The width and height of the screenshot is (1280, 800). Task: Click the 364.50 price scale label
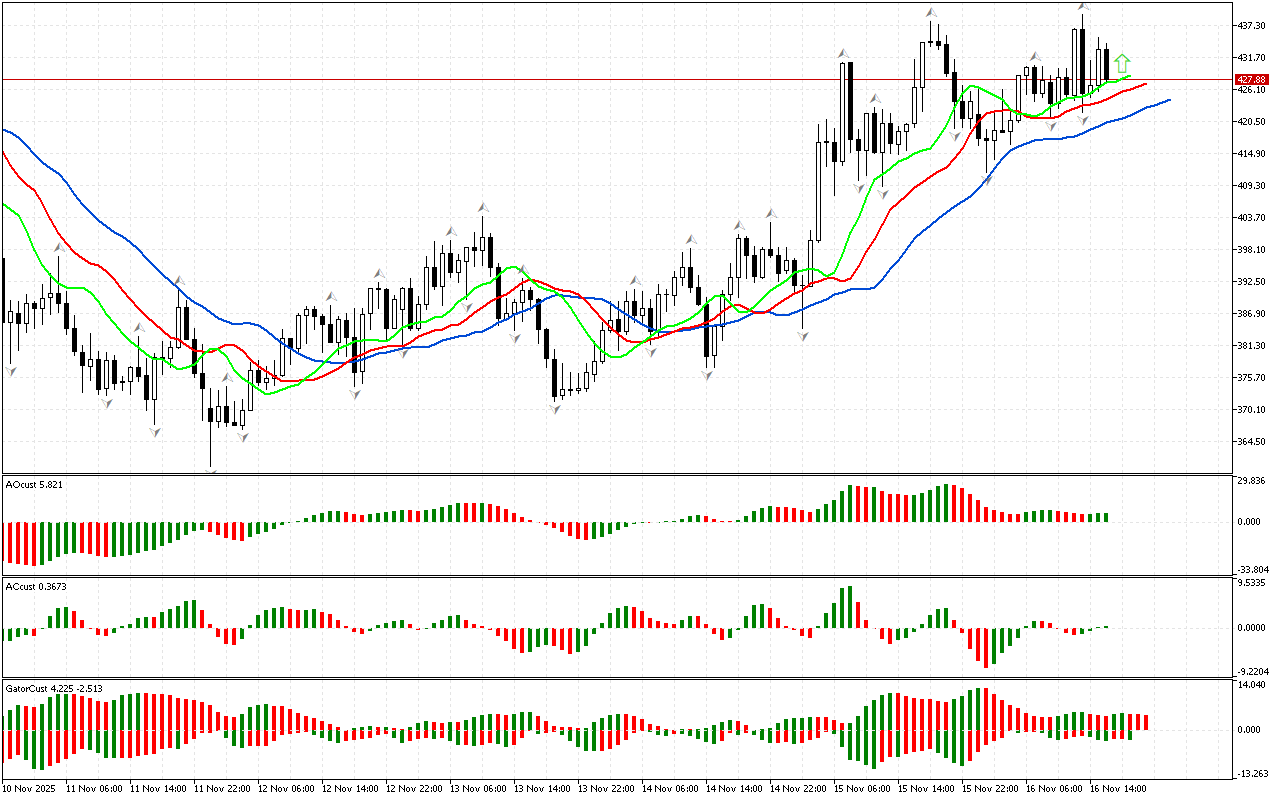pyautogui.click(x=1252, y=441)
